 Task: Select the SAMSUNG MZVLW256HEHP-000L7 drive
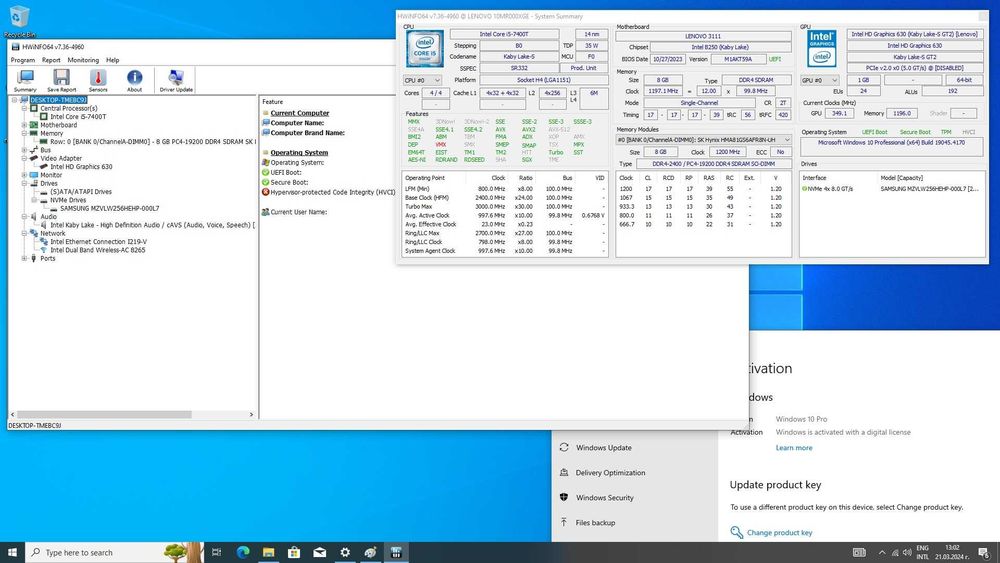click(x=110, y=208)
